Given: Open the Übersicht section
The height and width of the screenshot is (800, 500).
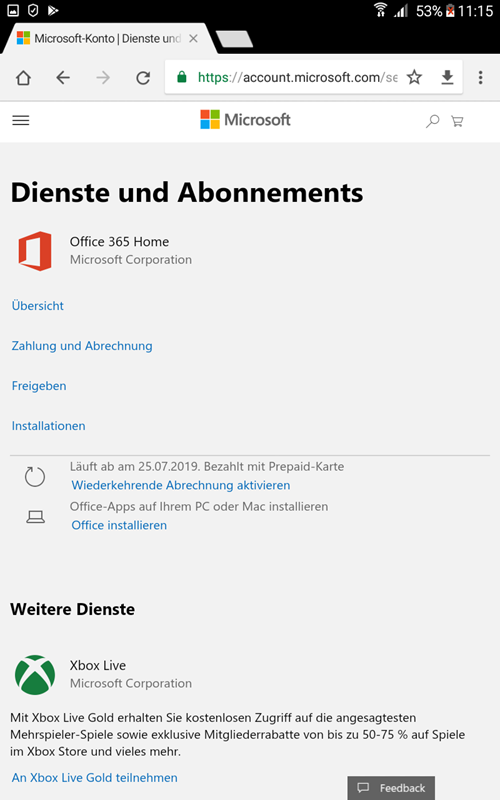Looking at the screenshot, I should click(38, 306).
